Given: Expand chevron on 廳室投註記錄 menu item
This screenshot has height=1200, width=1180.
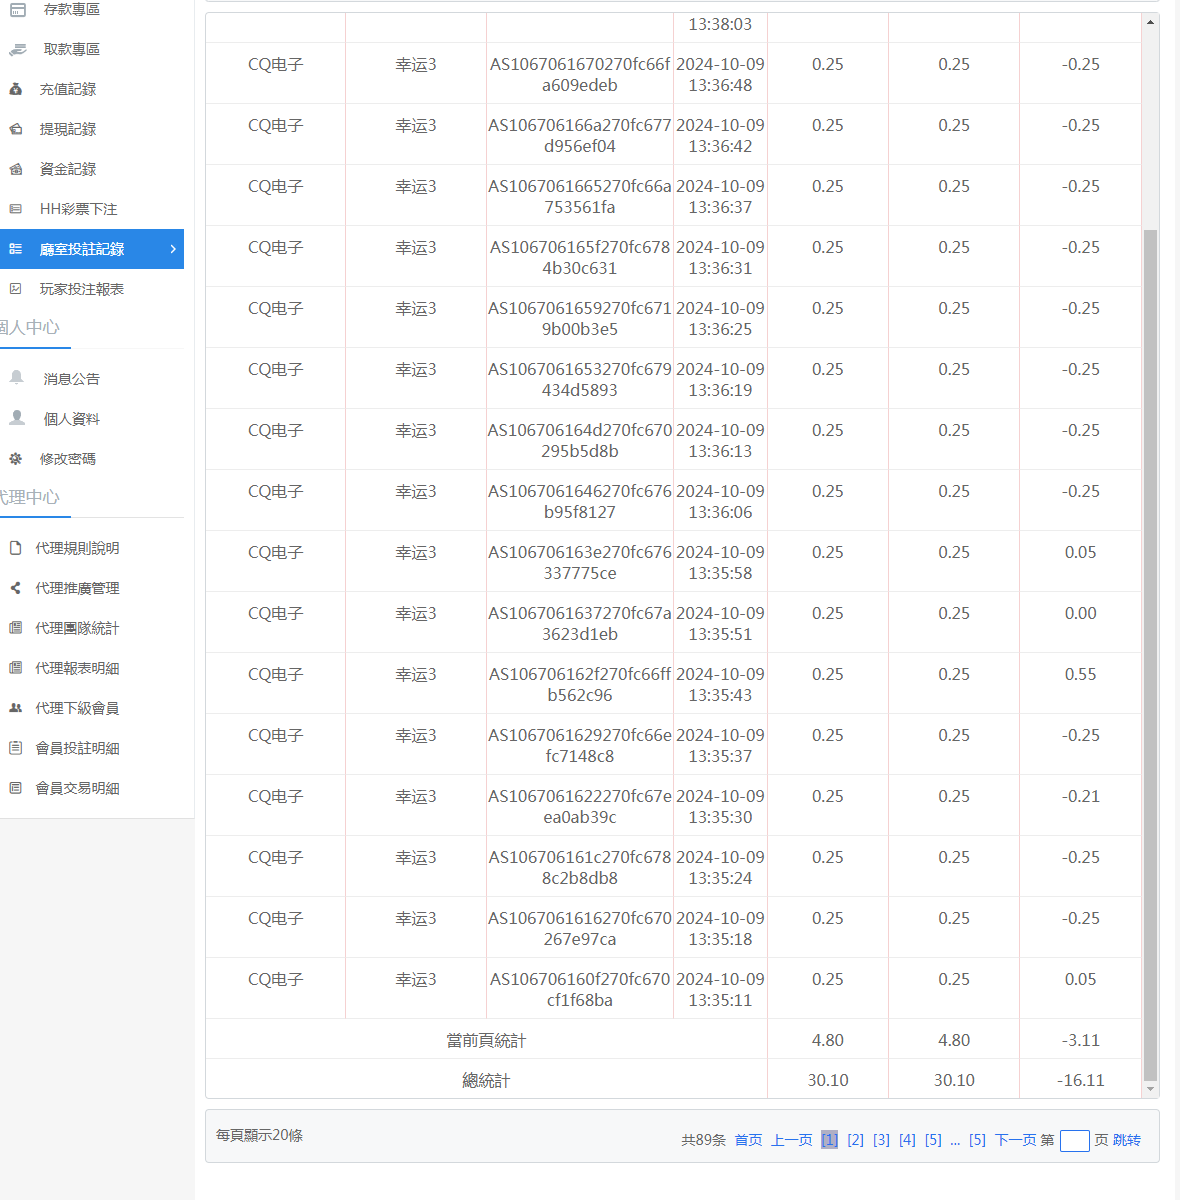Looking at the screenshot, I should pyautogui.click(x=173, y=249).
